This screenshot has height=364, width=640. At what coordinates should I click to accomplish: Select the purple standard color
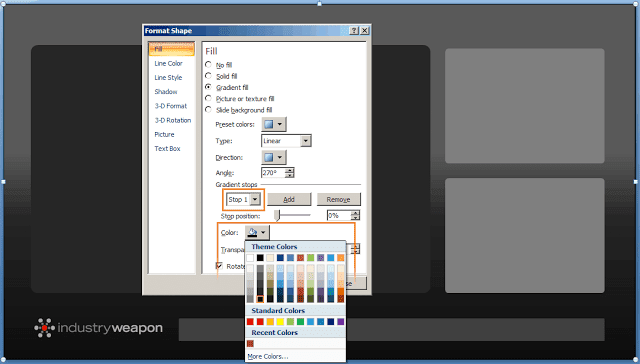coord(340,322)
